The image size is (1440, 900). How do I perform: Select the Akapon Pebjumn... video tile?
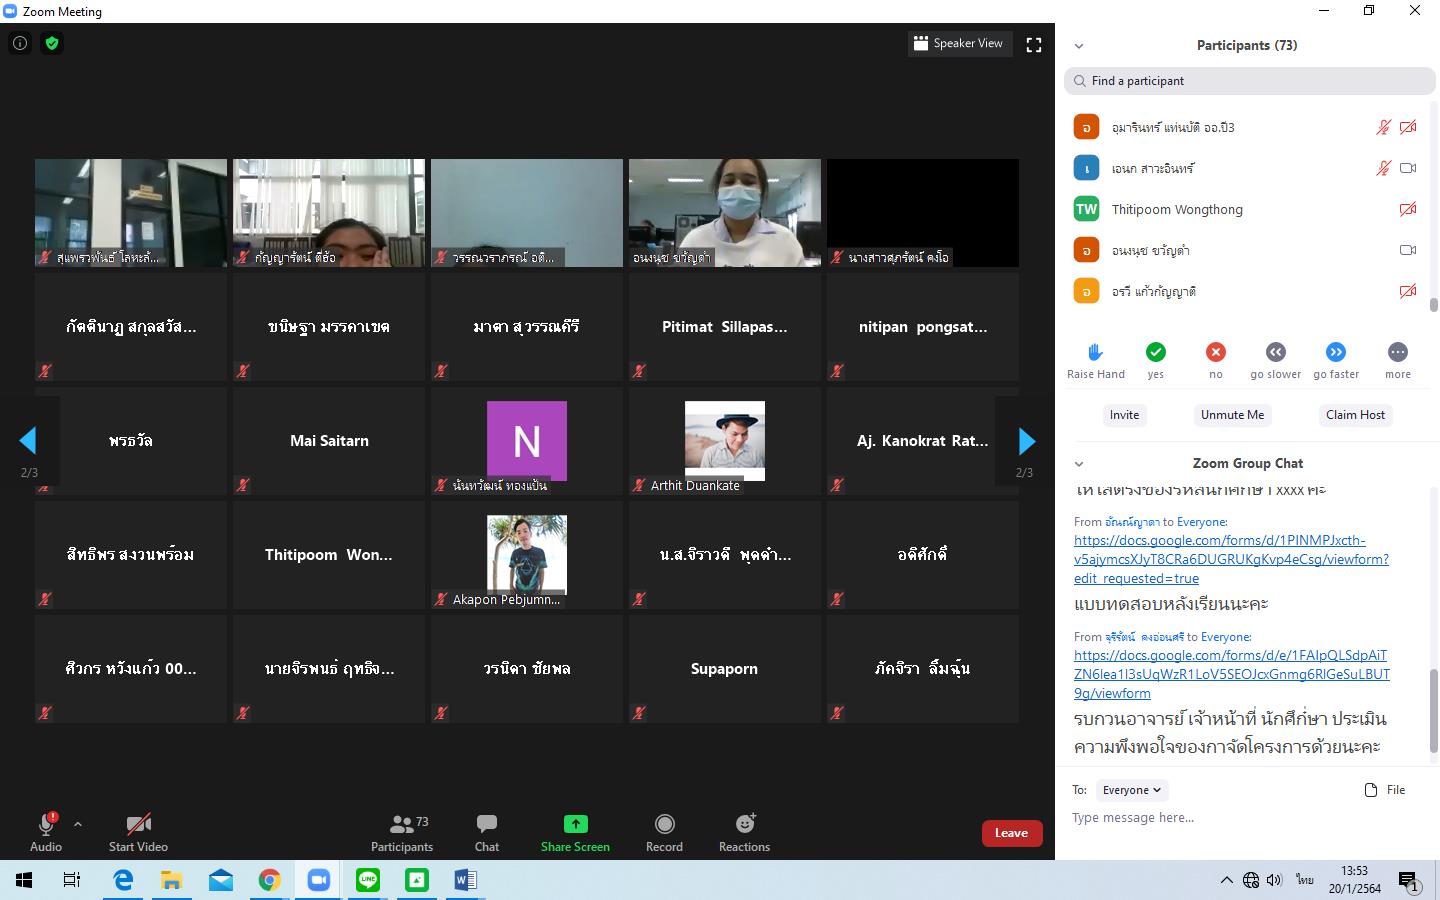(x=526, y=555)
